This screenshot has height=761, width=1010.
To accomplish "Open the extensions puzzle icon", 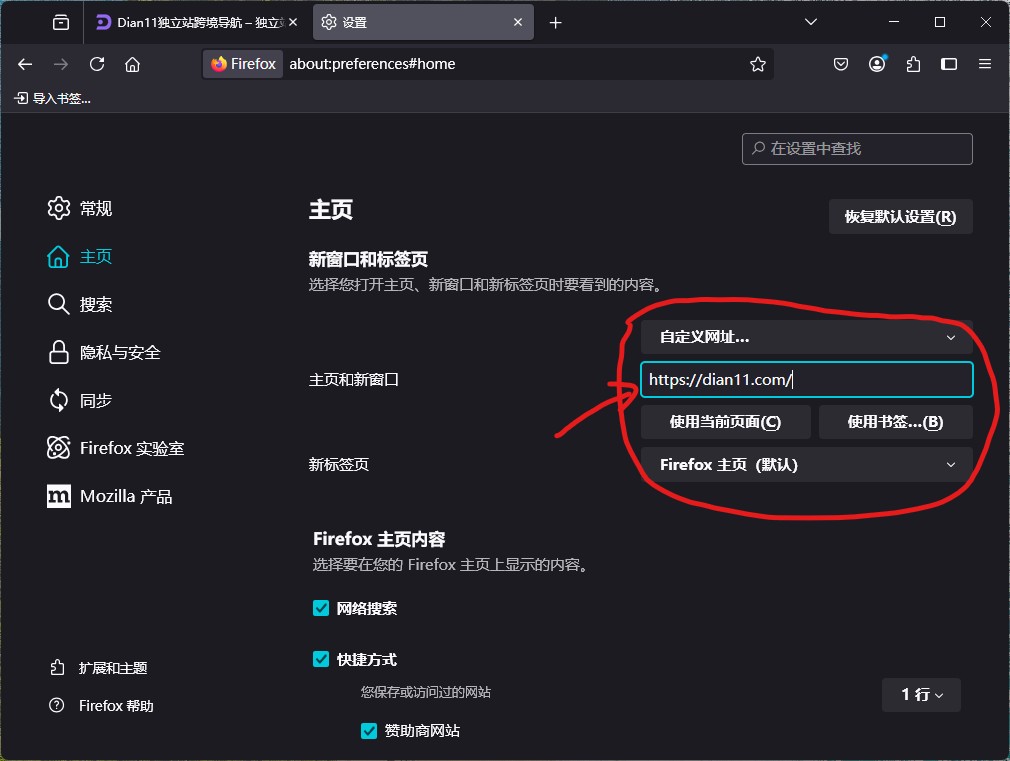I will click(x=913, y=64).
